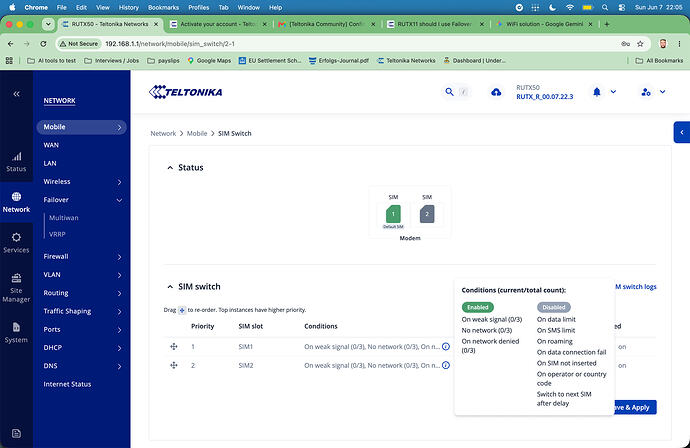
Task: Collapse the Failover submenu
Action: [119, 200]
